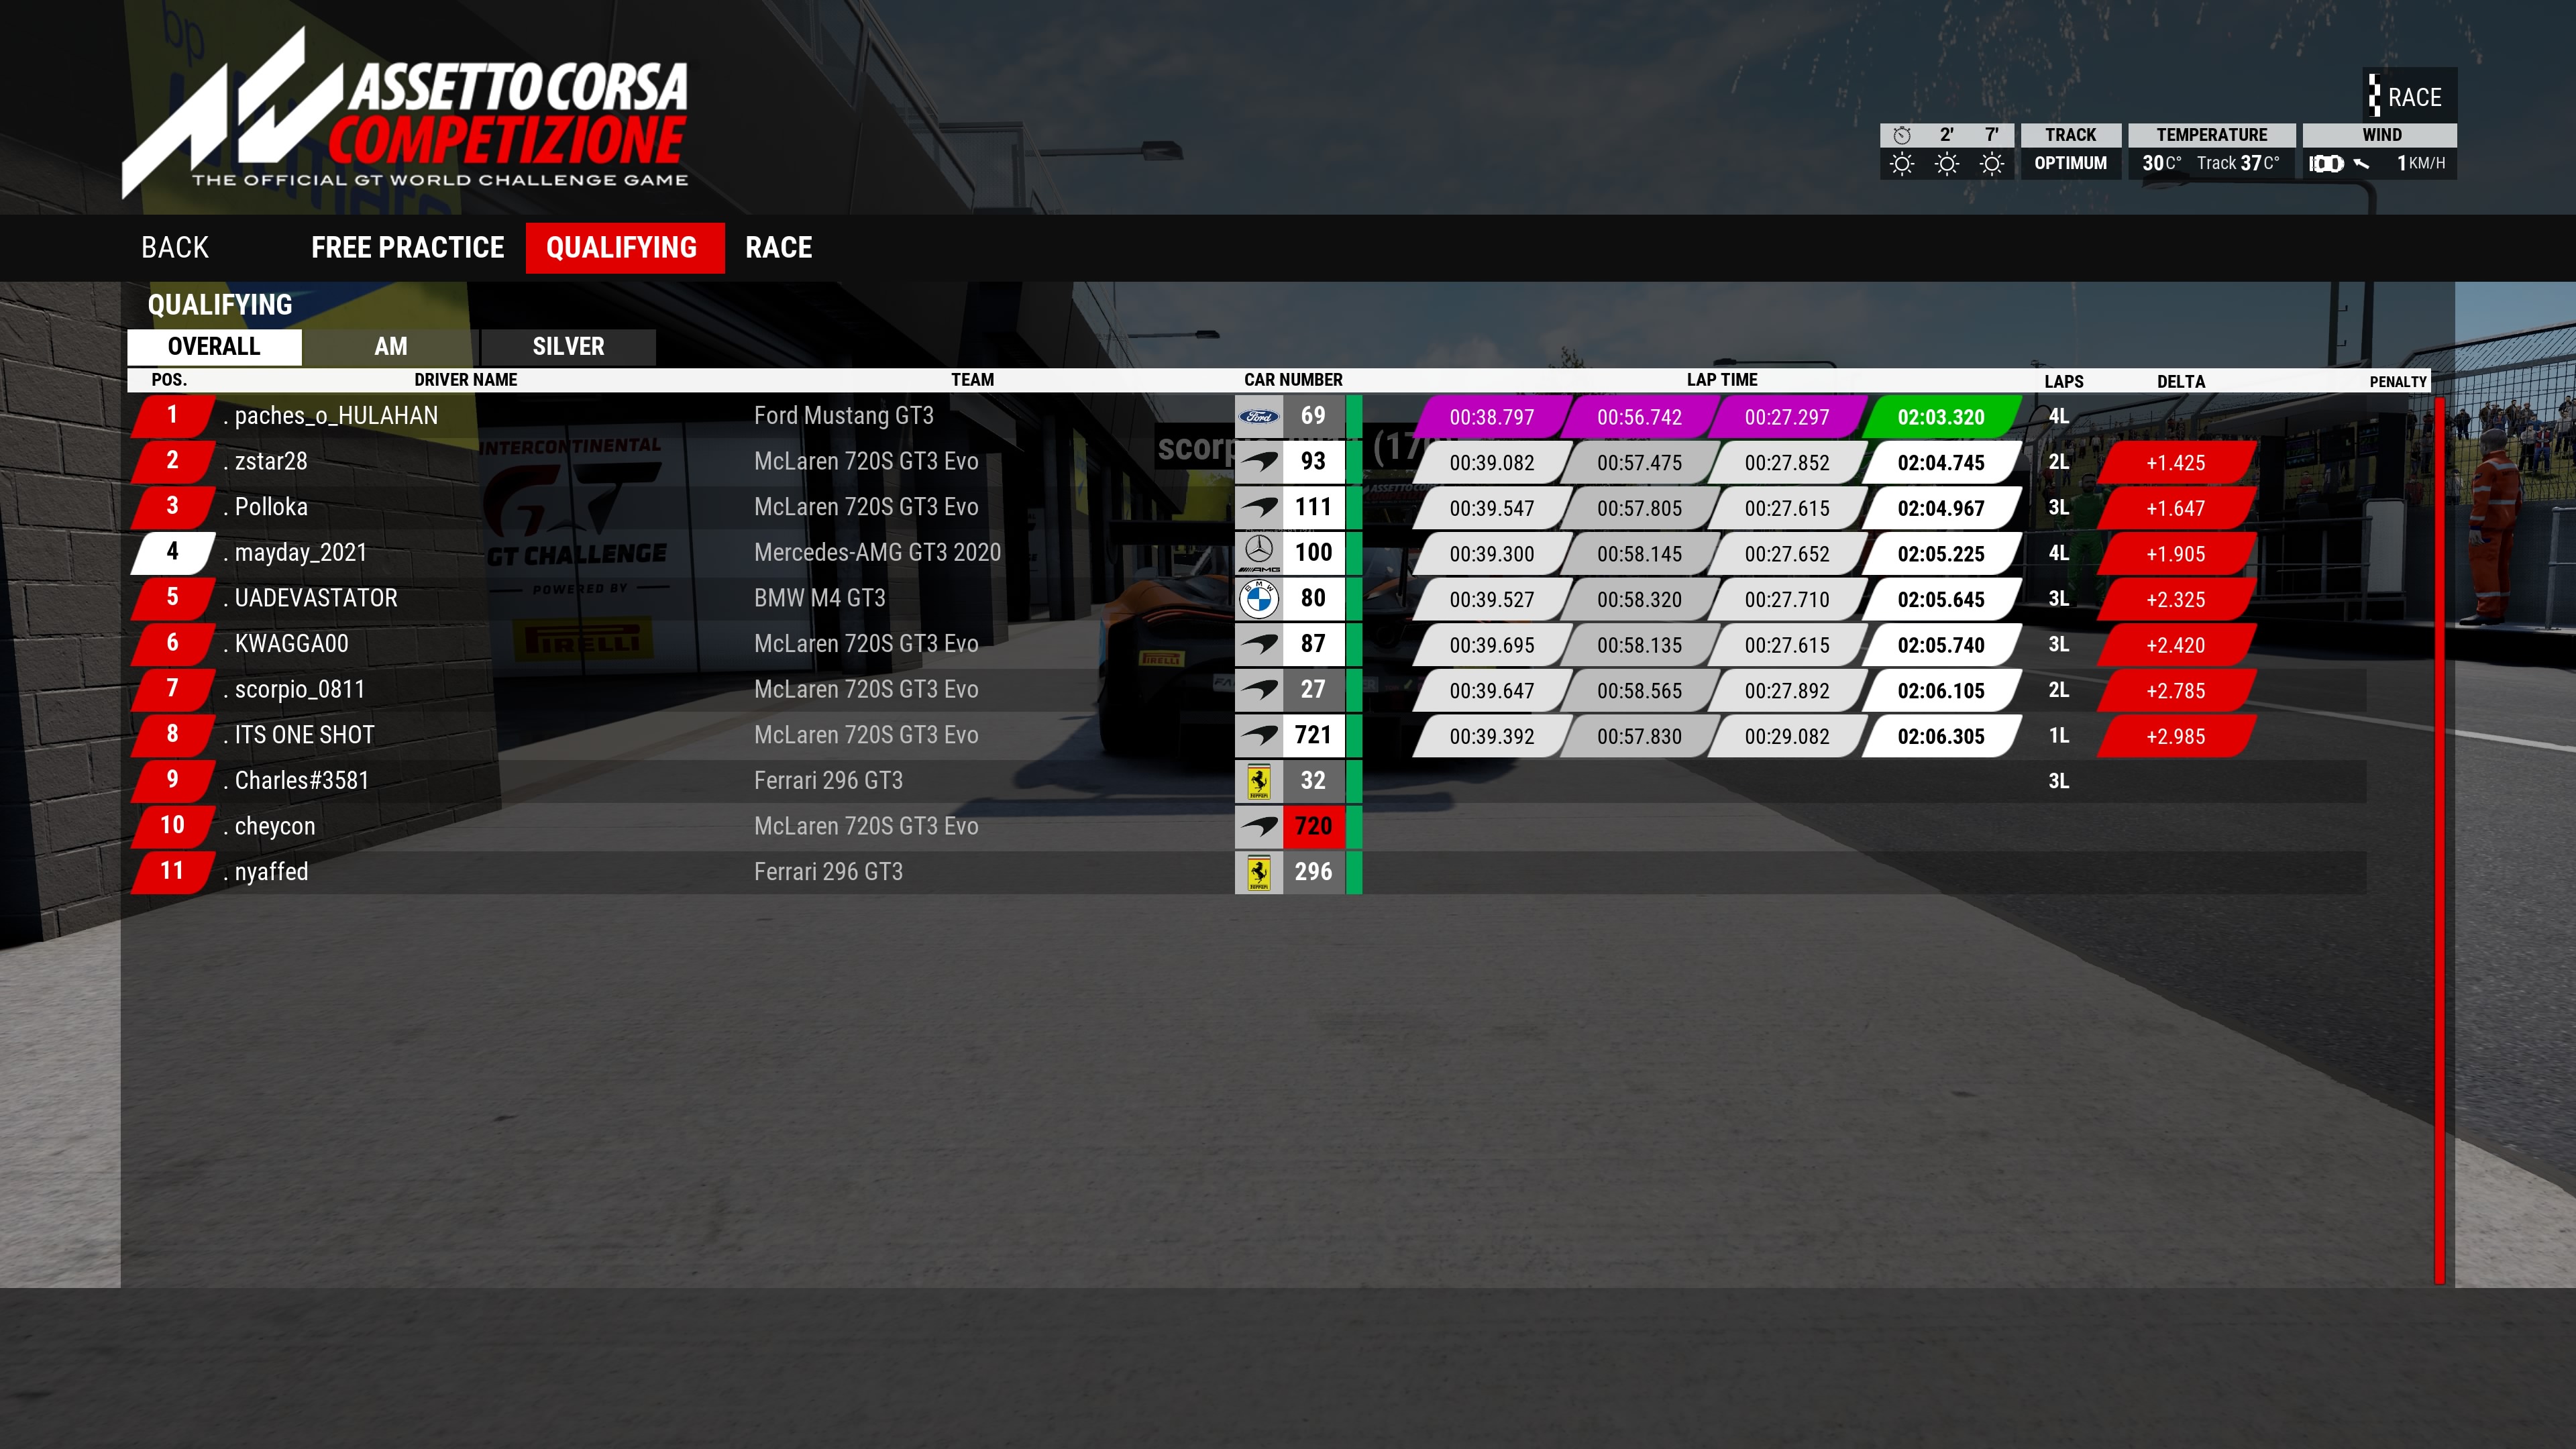This screenshot has height=1449, width=2576.
Task: Click the BMW M4 GT3 team name
Action: tap(819, 599)
